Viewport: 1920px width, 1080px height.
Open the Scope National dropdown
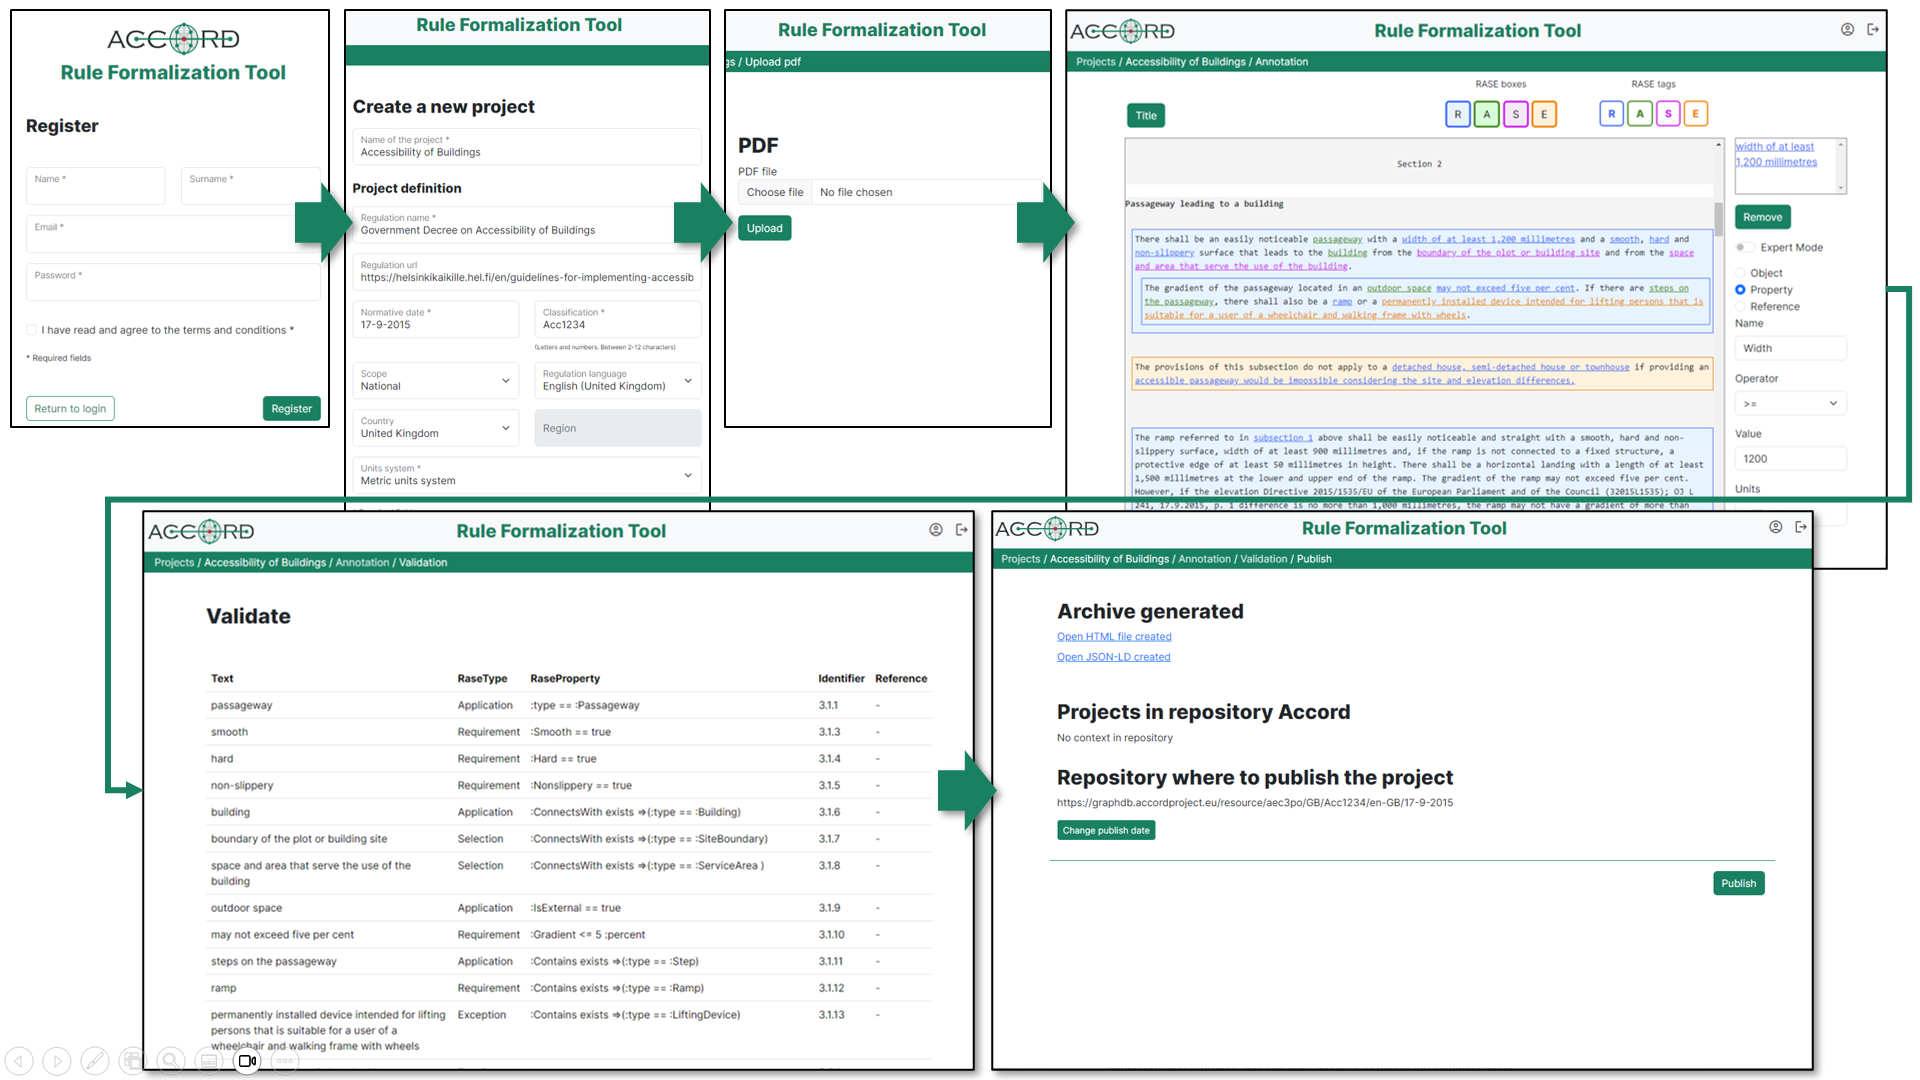click(x=436, y=381)
